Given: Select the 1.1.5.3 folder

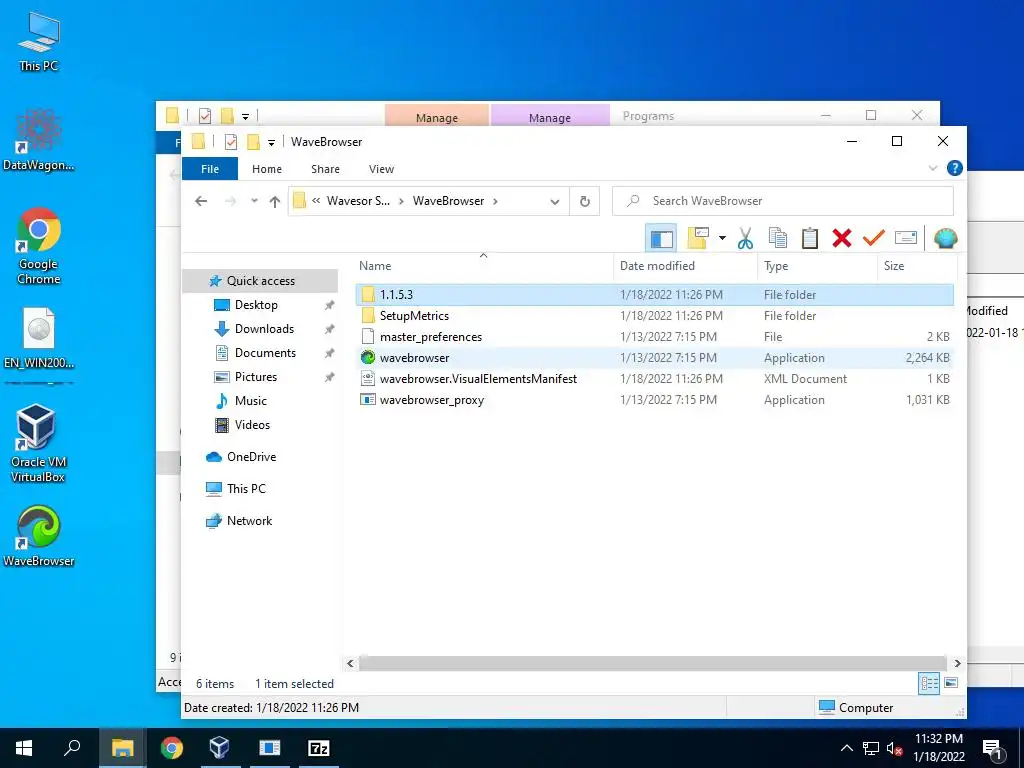Looking at the screenshot, I should point(655,295).
